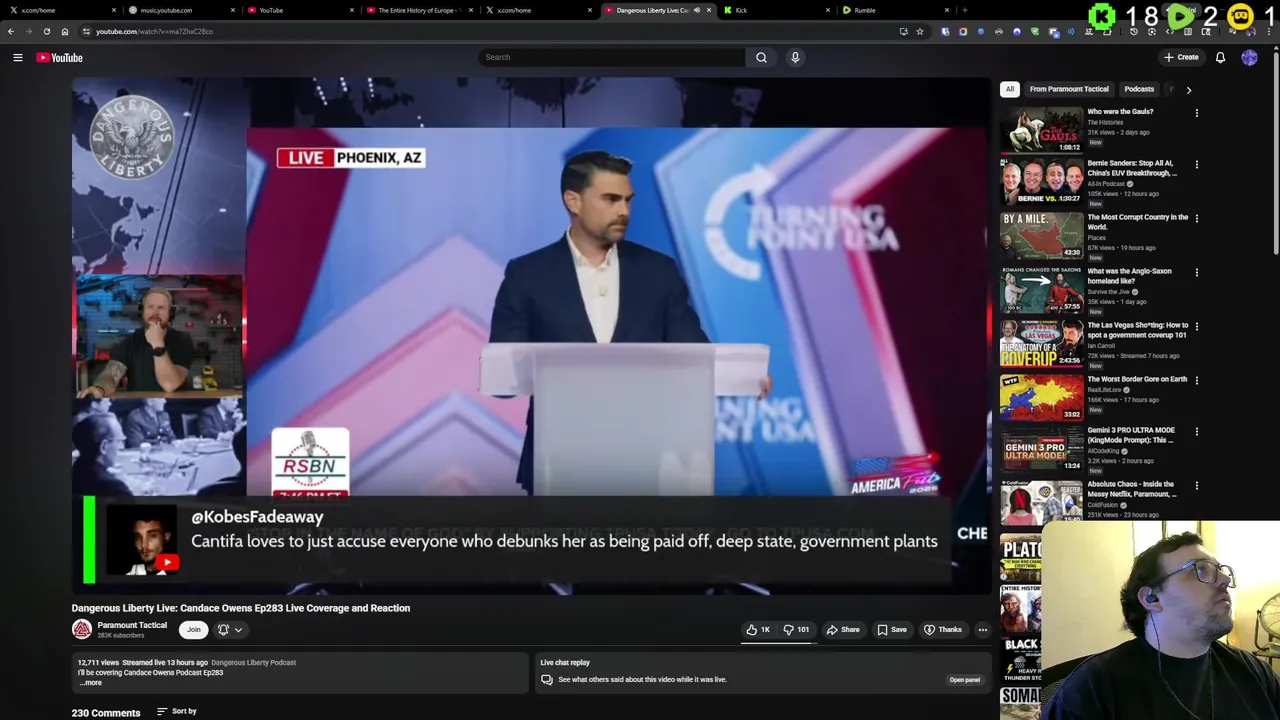Share the video
Screen dimensions: 1280x720
click(843, 630)
